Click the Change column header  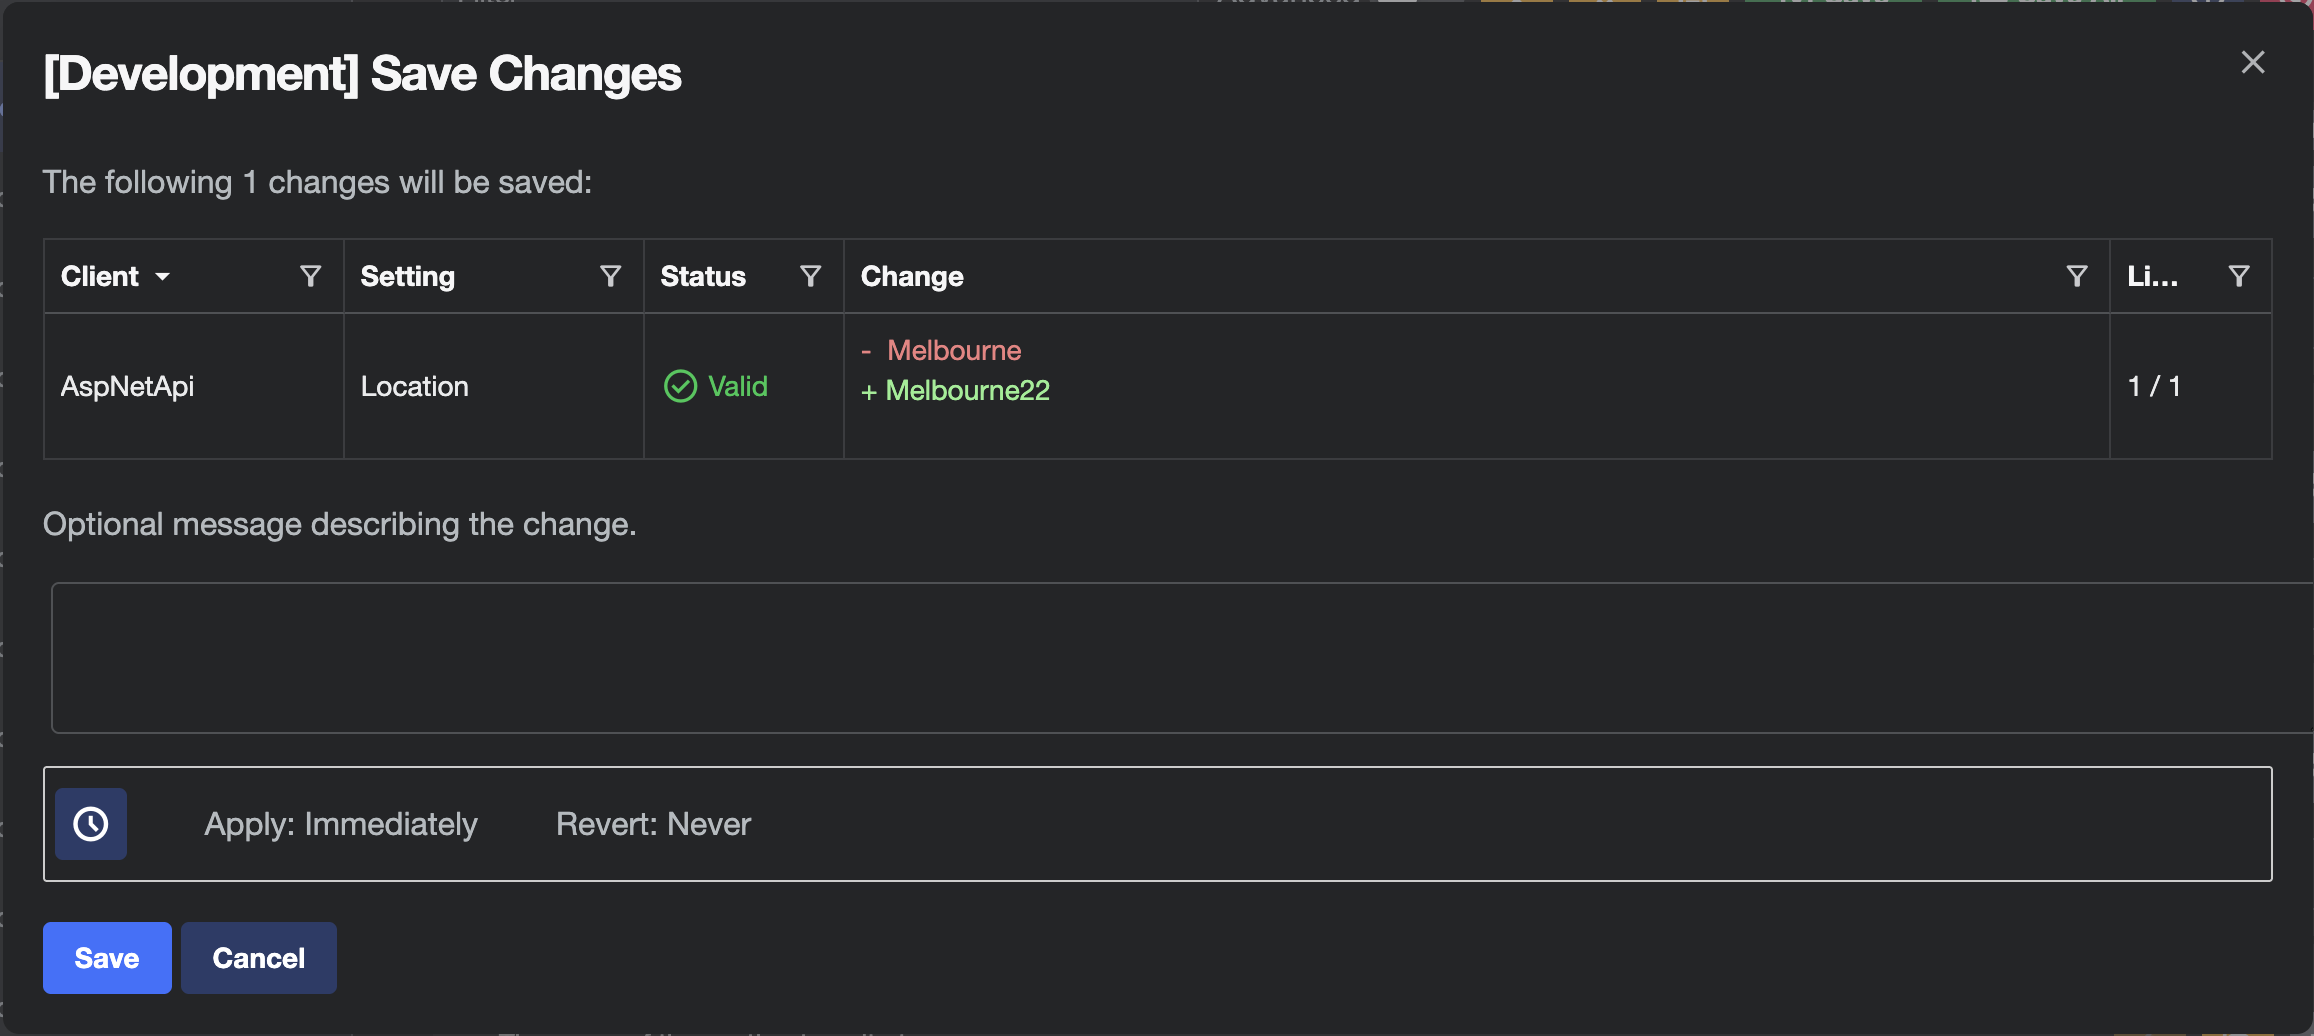pos(912,276)
